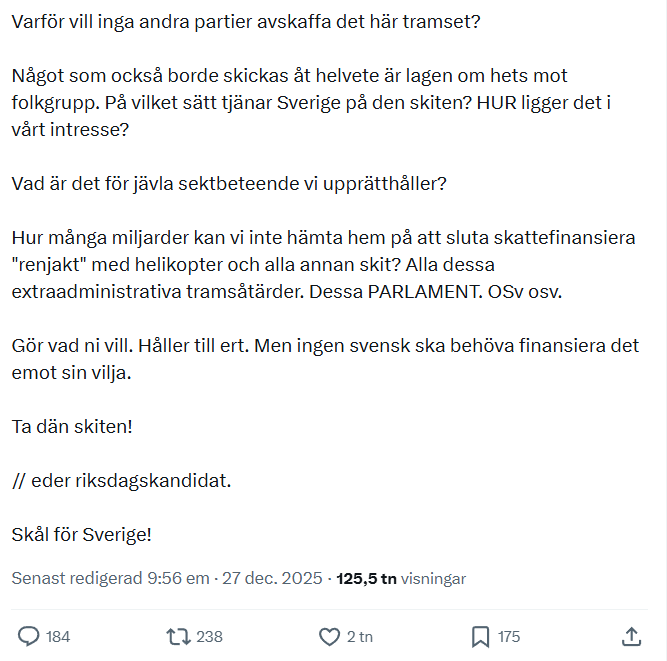Click the reply count 184

[x=58, y=637]
